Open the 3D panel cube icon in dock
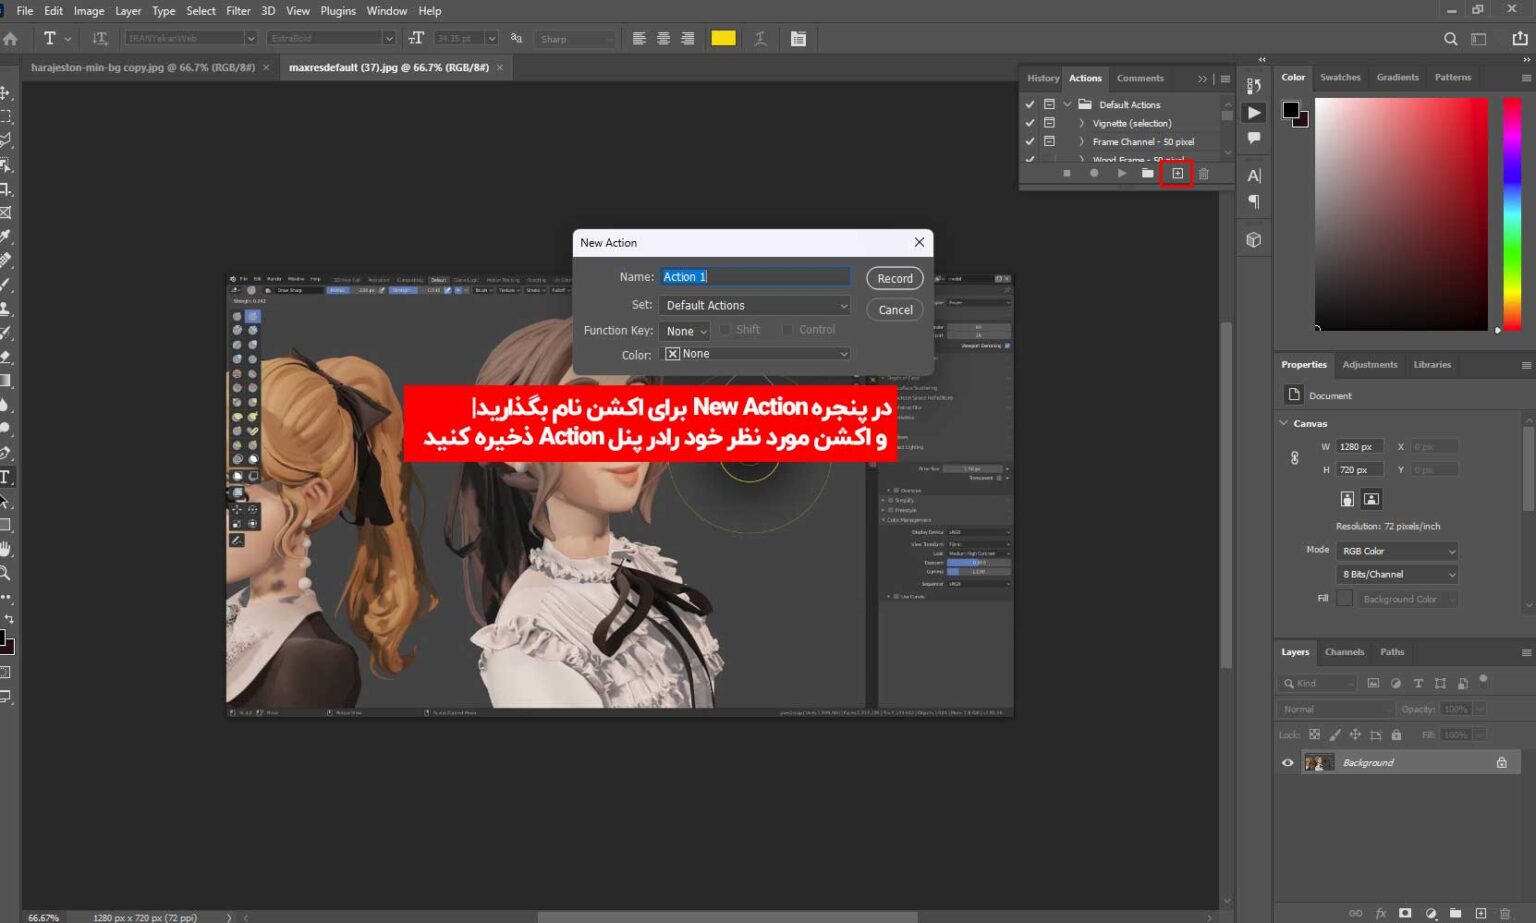 coord(1254,240)
